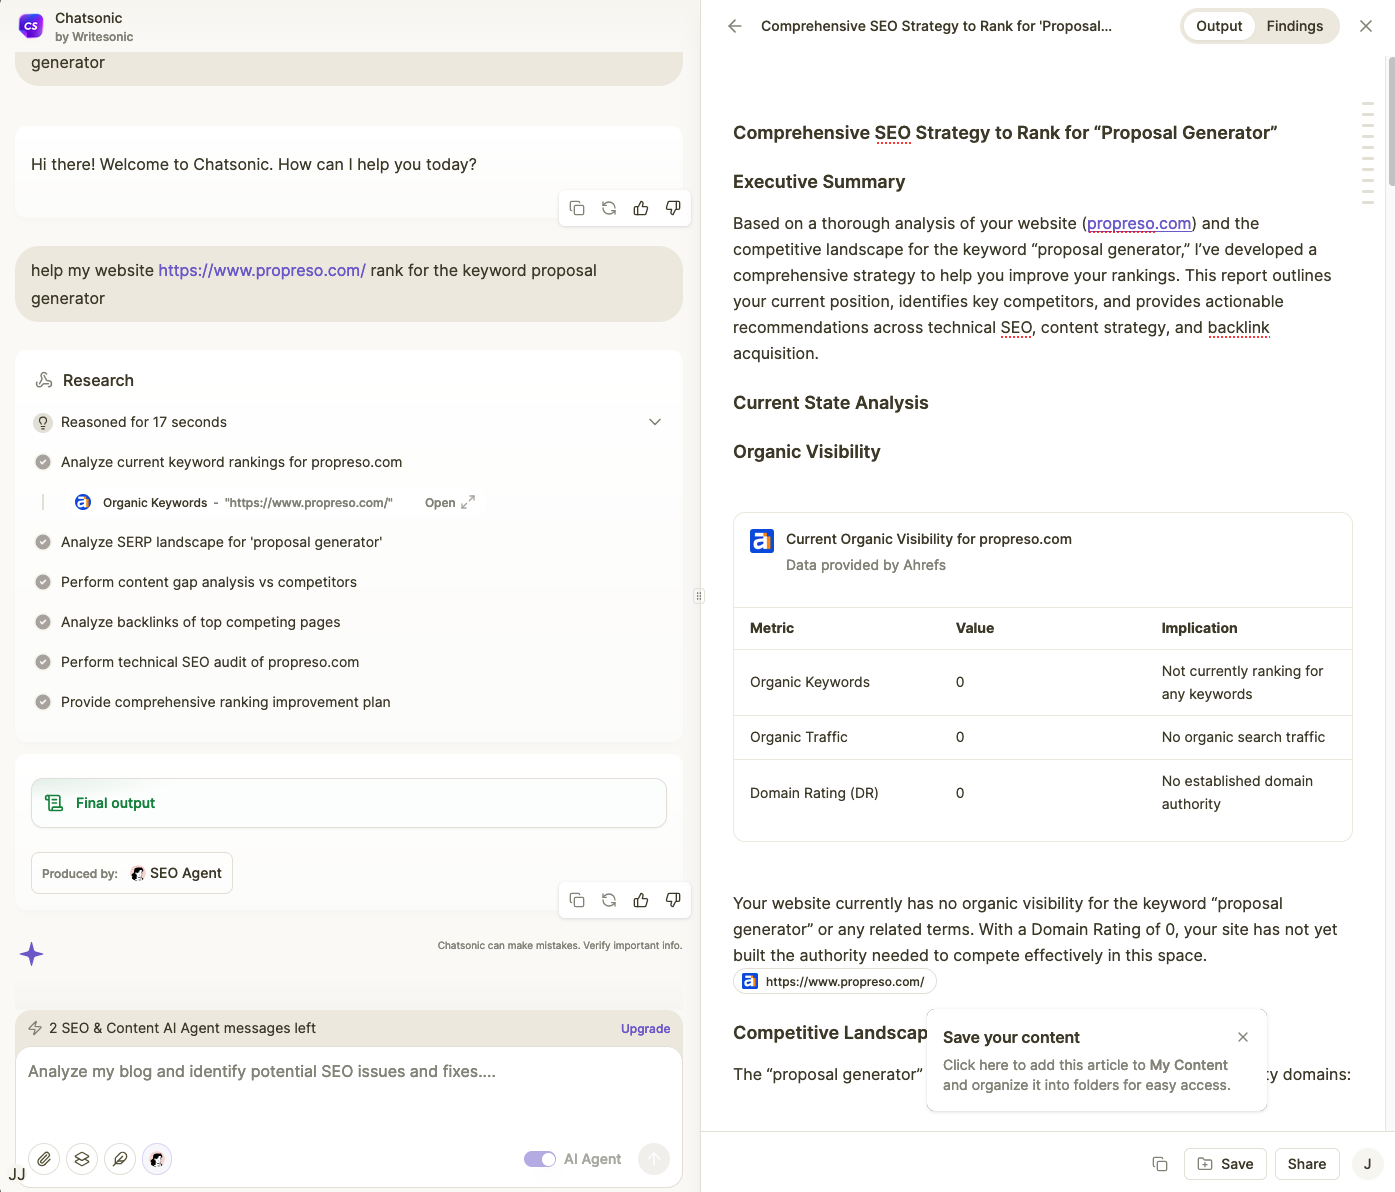Image resolution: width=1395 pixels, height=1192 pixels.
Task: Click the send message arrow button
Action: [x=654, y=1159]
